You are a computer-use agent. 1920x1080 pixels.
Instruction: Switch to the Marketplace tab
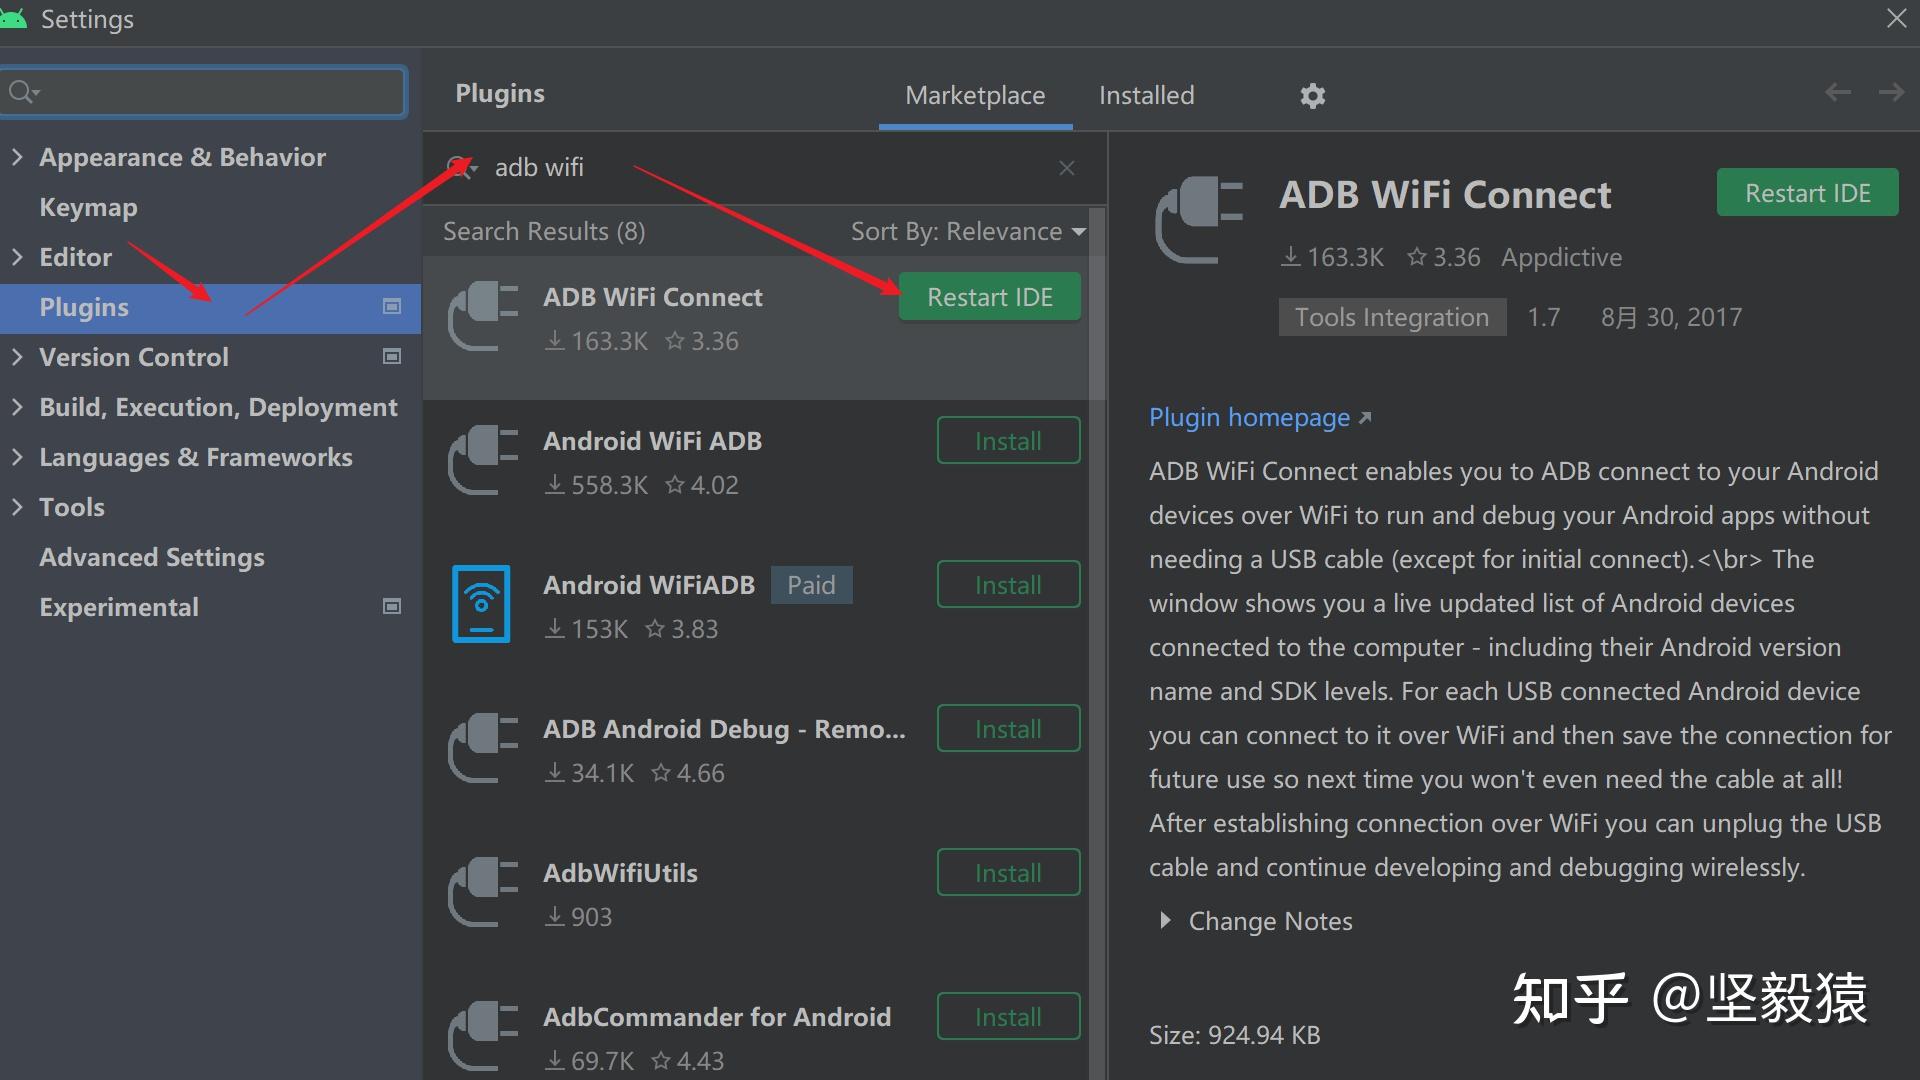[x=975, y=96]
